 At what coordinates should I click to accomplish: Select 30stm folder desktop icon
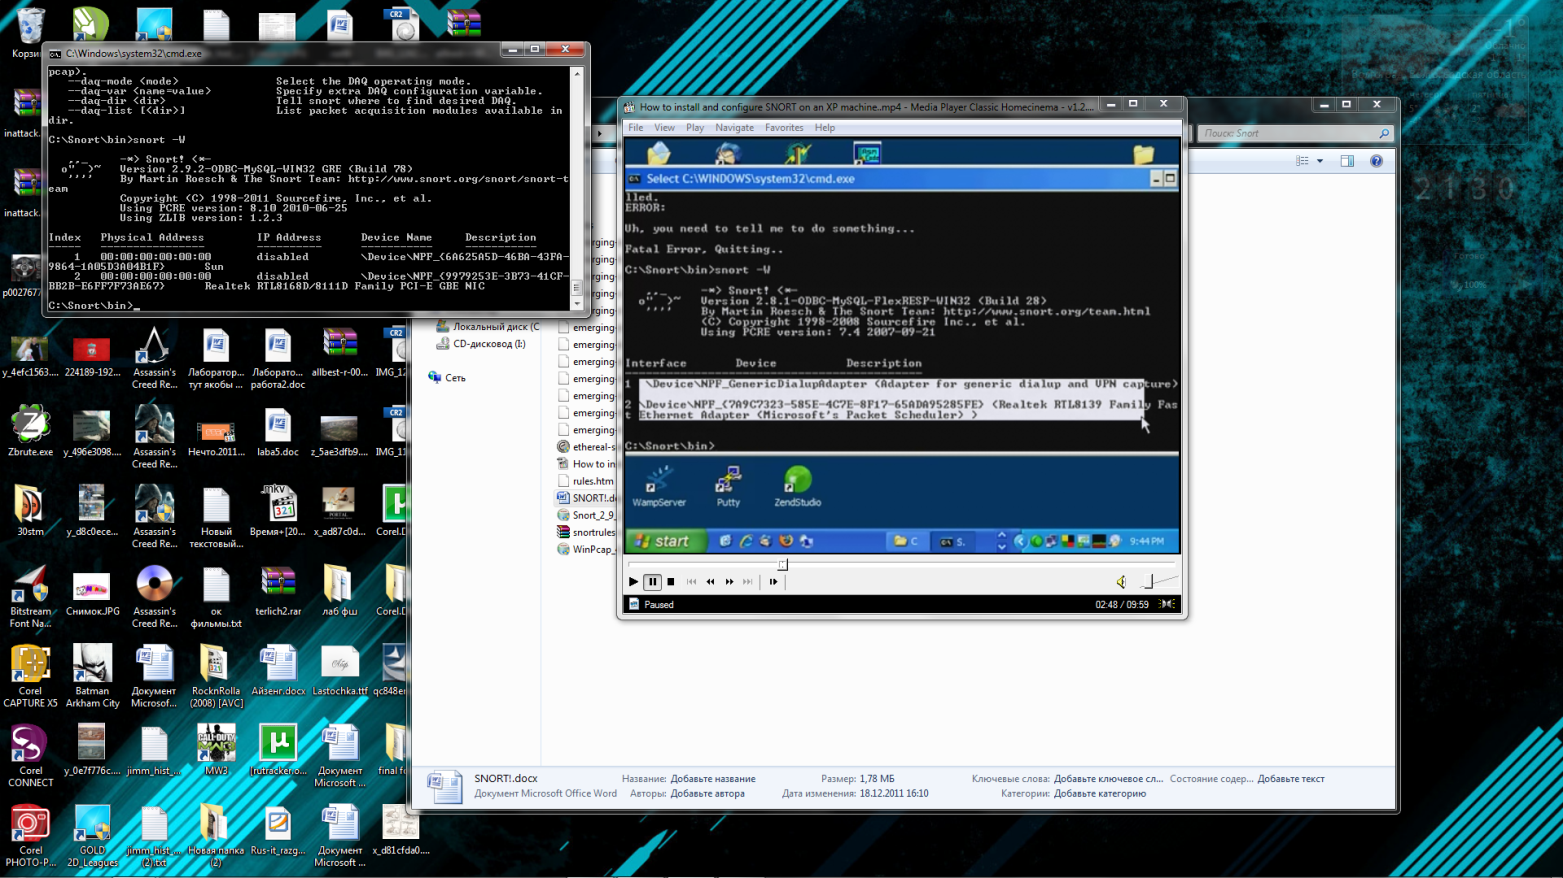(x=30, y=511)
